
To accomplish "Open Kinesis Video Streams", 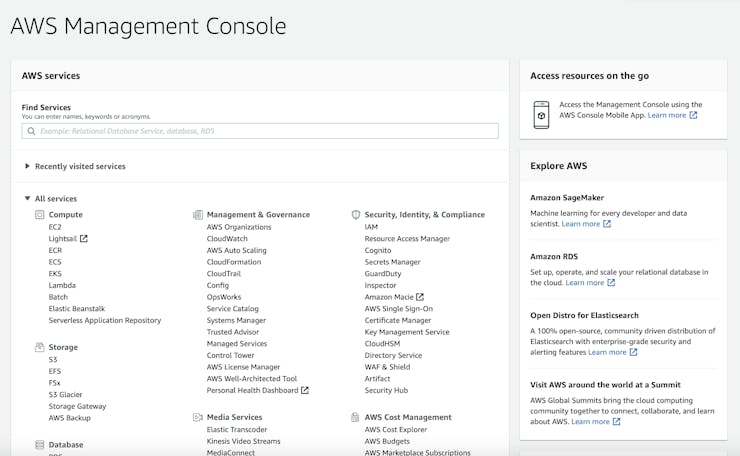I will click(243, 441).
